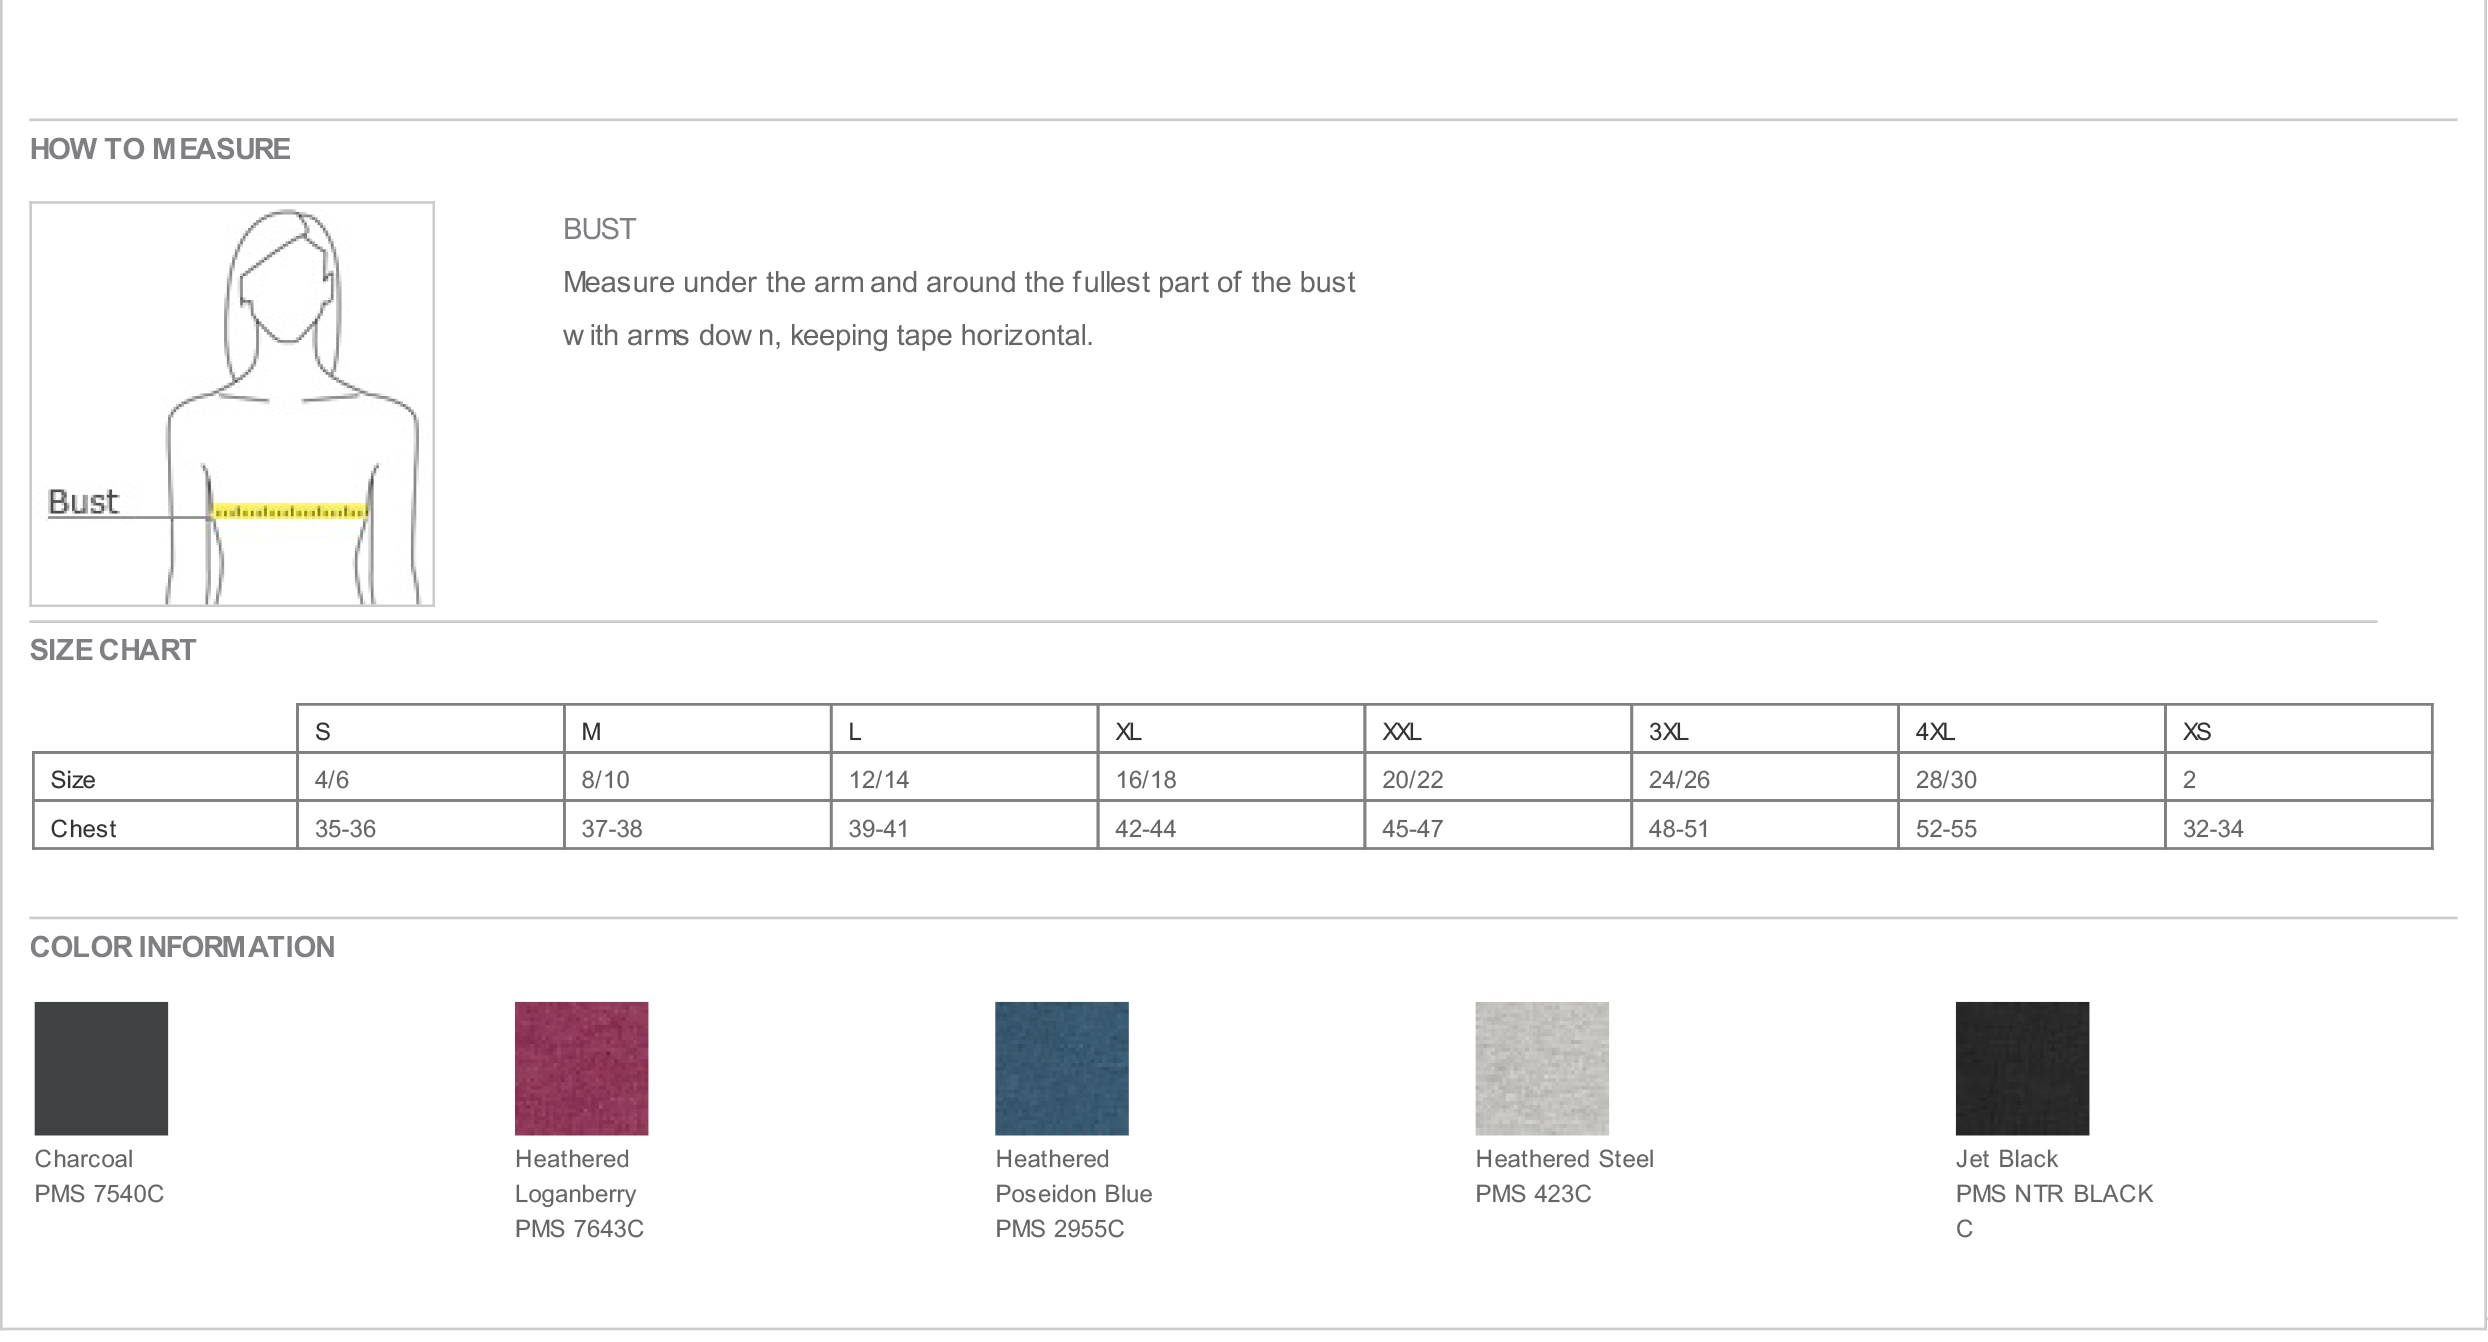Image resolution: width=2488 pixels, height=1342 pixels.
Task: Click the COLOR INFORMATION heading
Action: point(182,946)
